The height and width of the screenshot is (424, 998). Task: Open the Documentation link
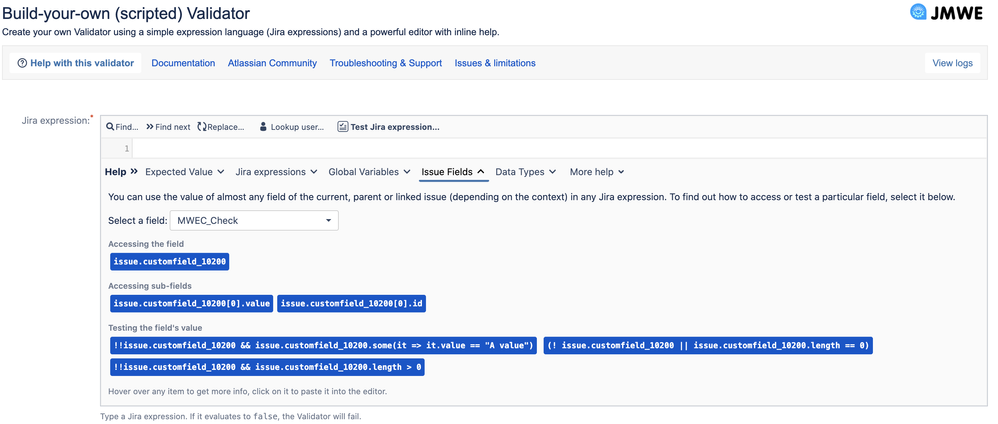183,63
